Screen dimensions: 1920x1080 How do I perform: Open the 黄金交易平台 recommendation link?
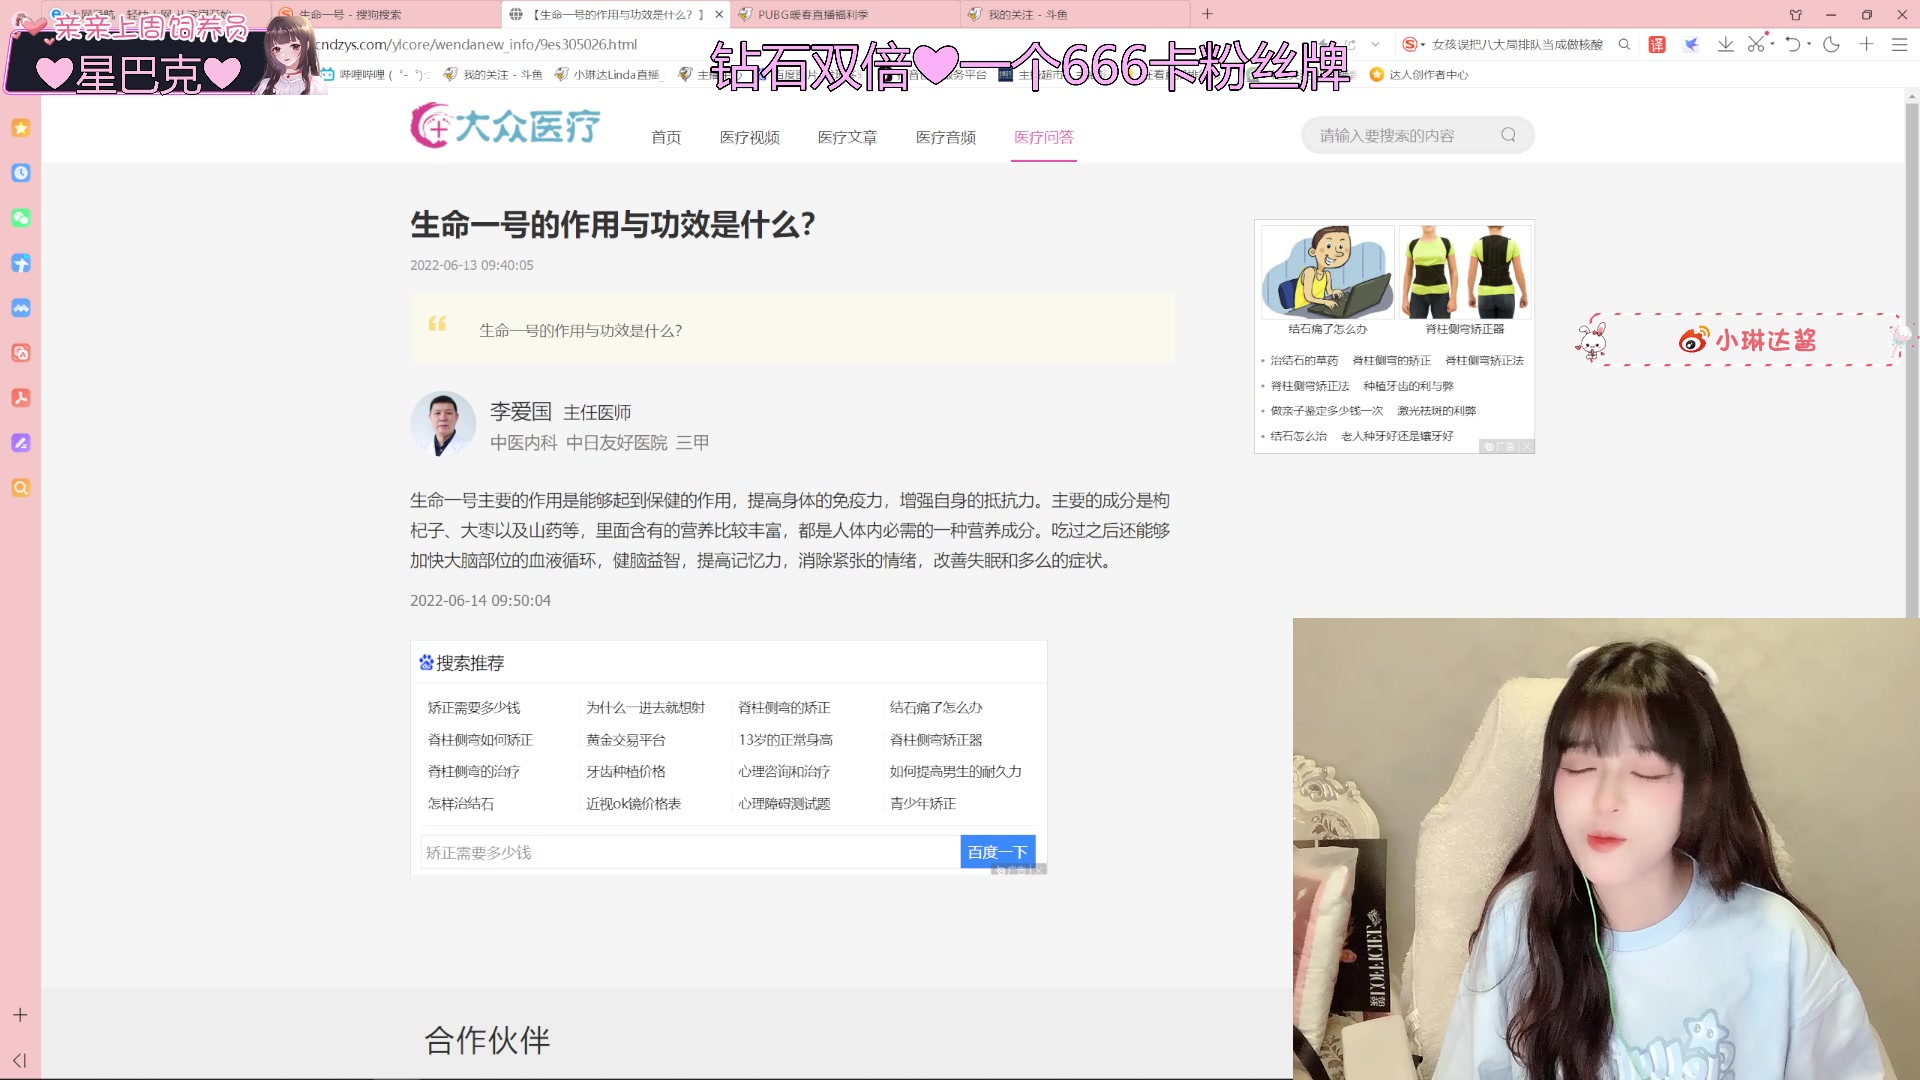point(626,739)
